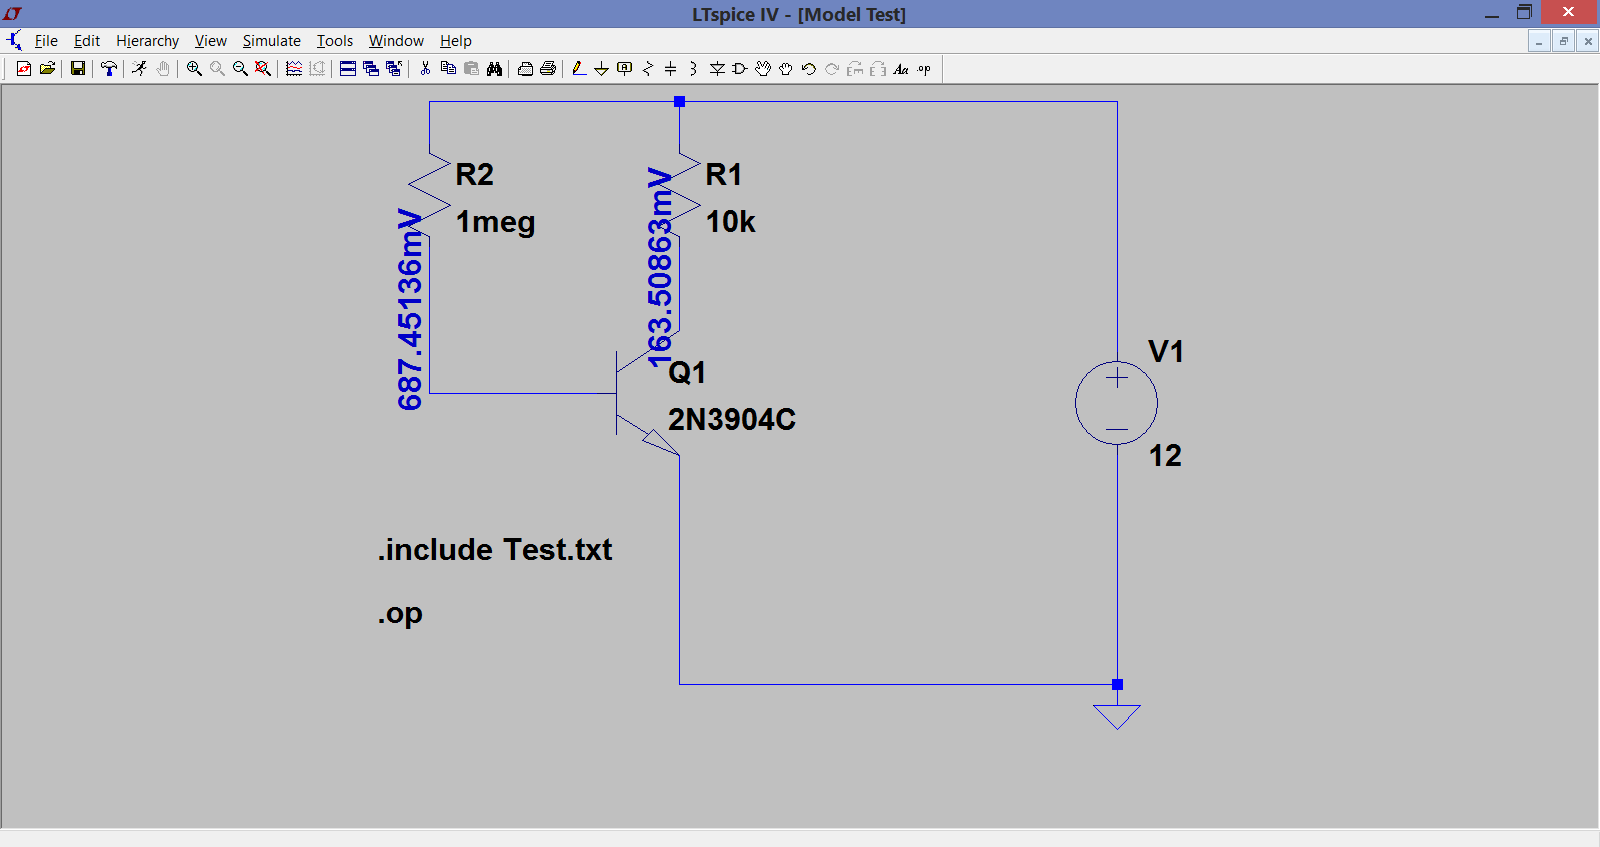Click the Zoom to Fit crossed magnifier icon
The image size is (1600, 847).
point(263,69)
